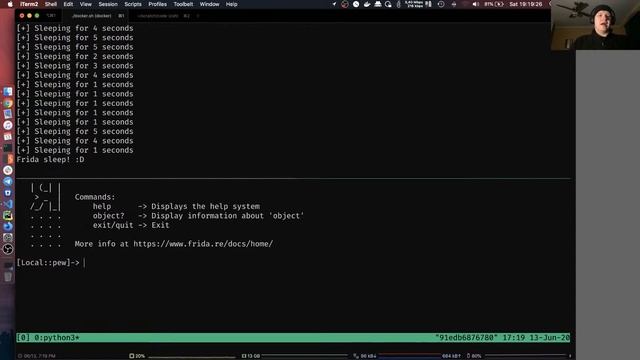
Task: Open the Shell menu
Action: pyautogui.click(x=51, y=4)
